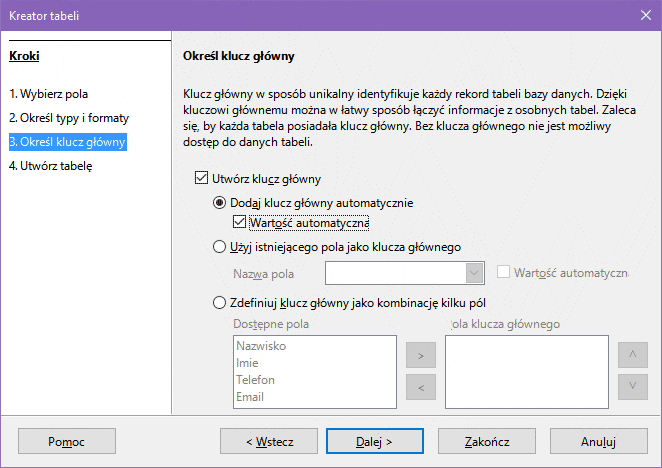Open help with the Pomoc button

67,440
